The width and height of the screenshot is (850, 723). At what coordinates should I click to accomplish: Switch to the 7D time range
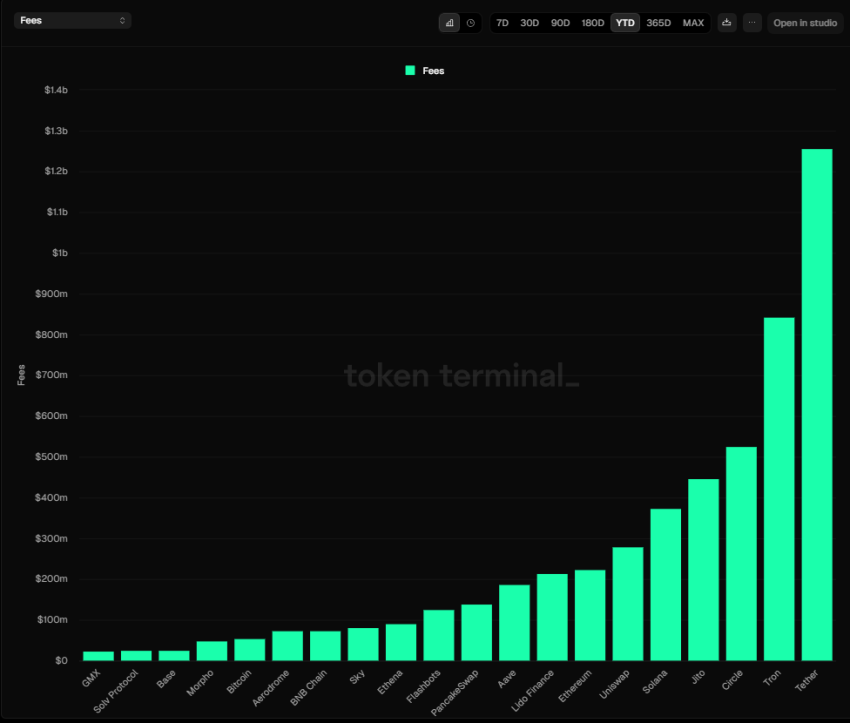pos(502,22)
